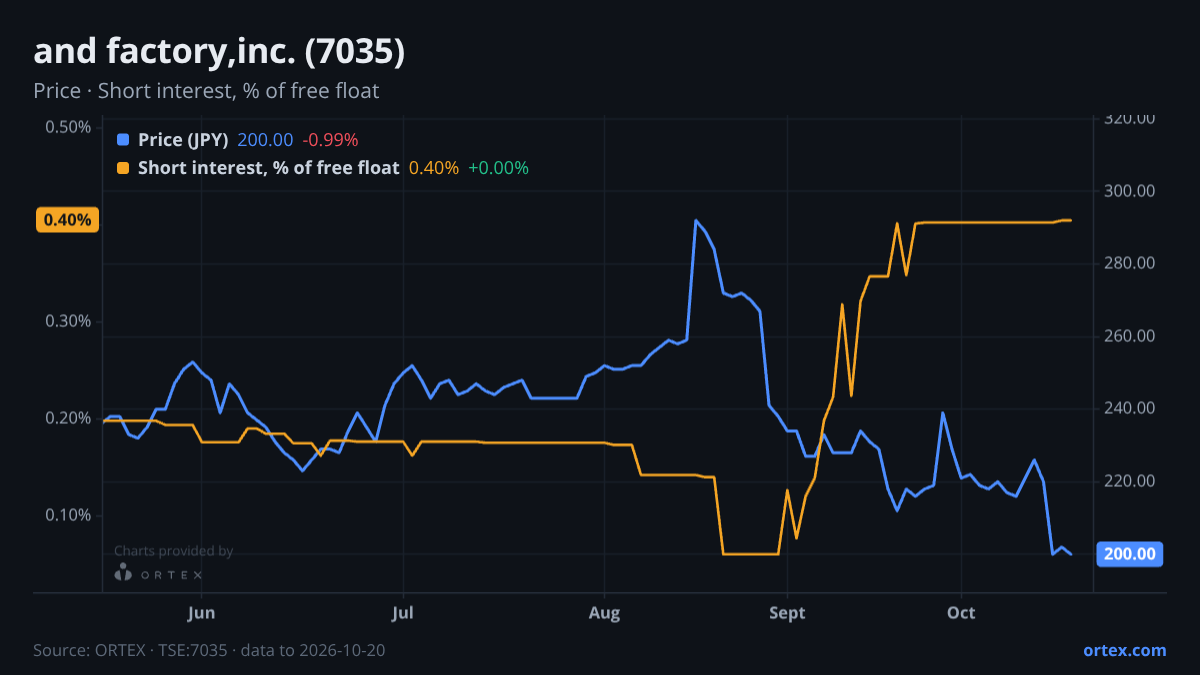Click the orange 0.40% legend value
The image size is (1200, 675).
(x=434, y=168)
